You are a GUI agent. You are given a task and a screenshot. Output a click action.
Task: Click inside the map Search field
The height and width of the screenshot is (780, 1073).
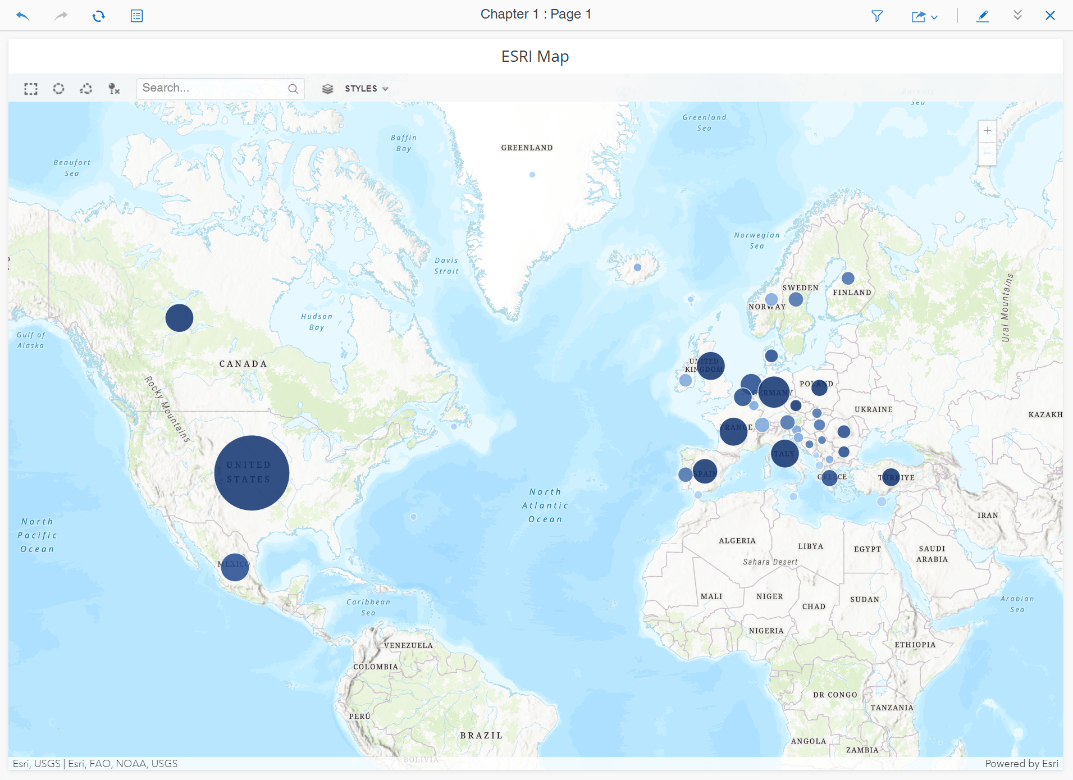point(212,88)
